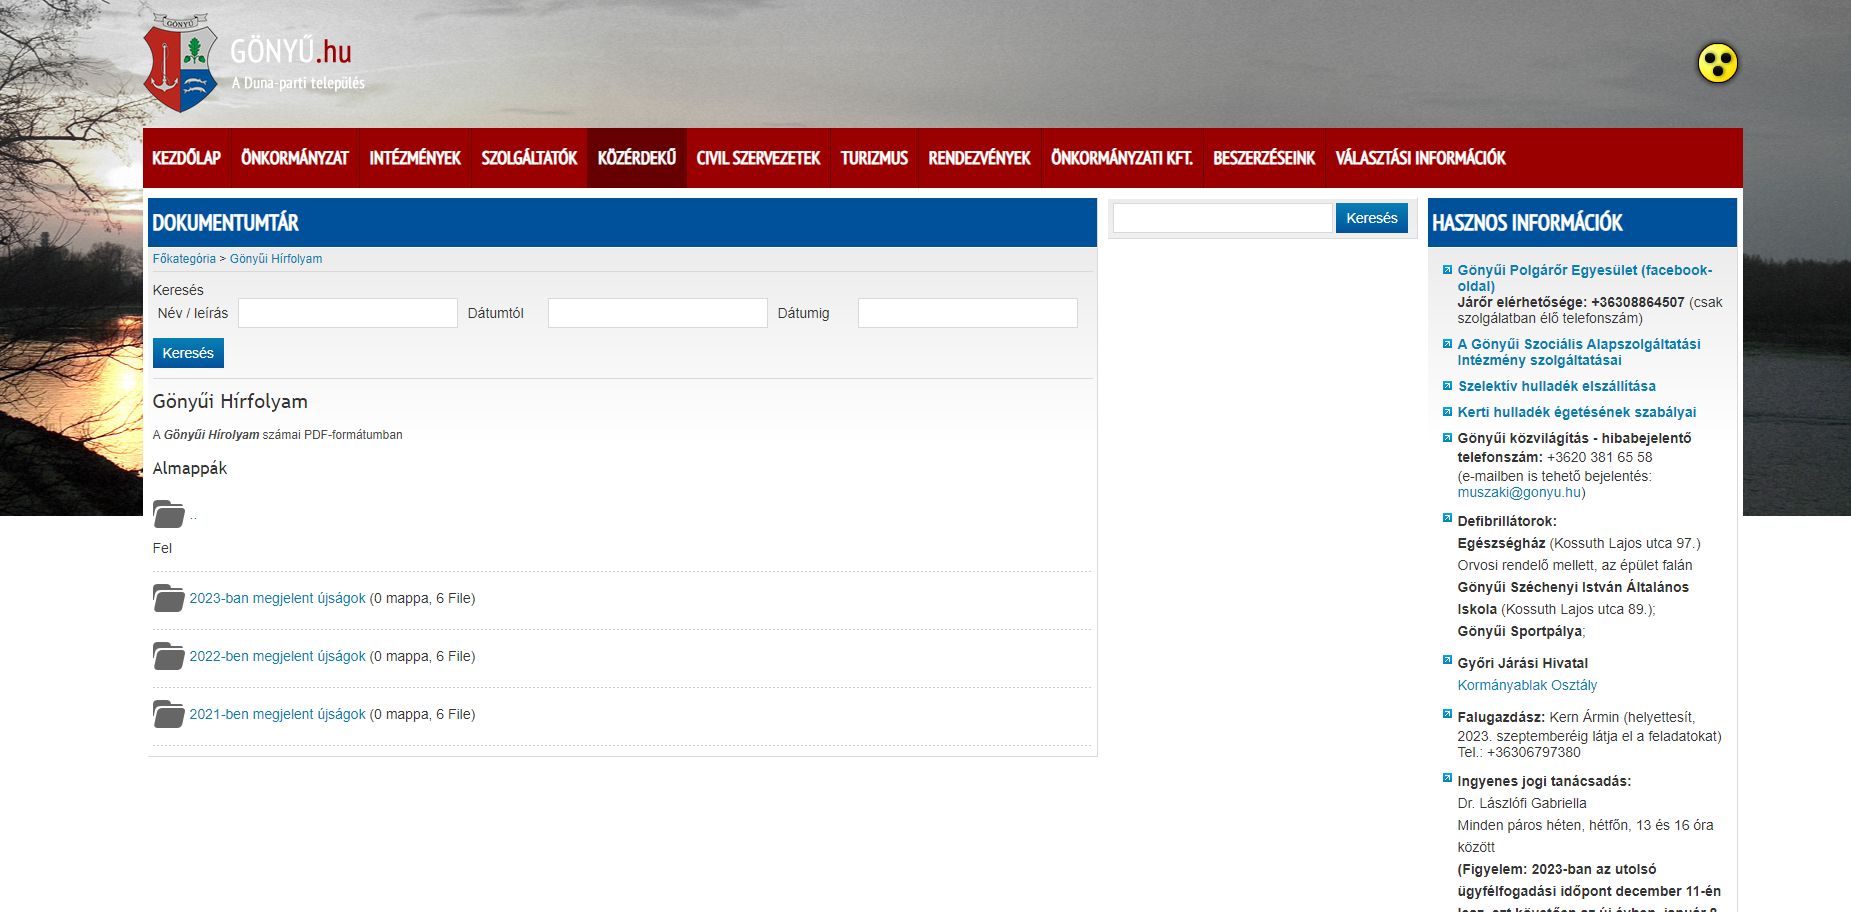The image size is (1851, 912).
Task: Click the Hasznos információk heading
Action: coord(1527,223)
